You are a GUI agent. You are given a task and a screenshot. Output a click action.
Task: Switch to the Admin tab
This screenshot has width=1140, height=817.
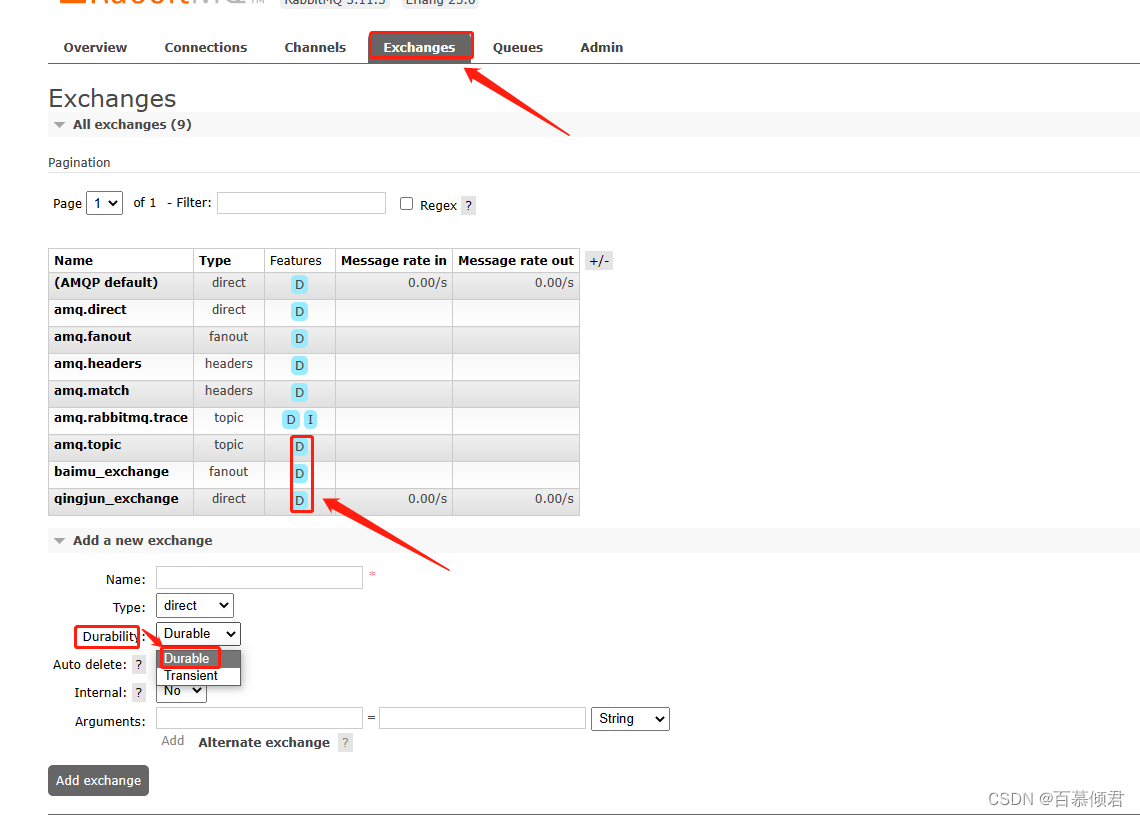click(601, 47)
